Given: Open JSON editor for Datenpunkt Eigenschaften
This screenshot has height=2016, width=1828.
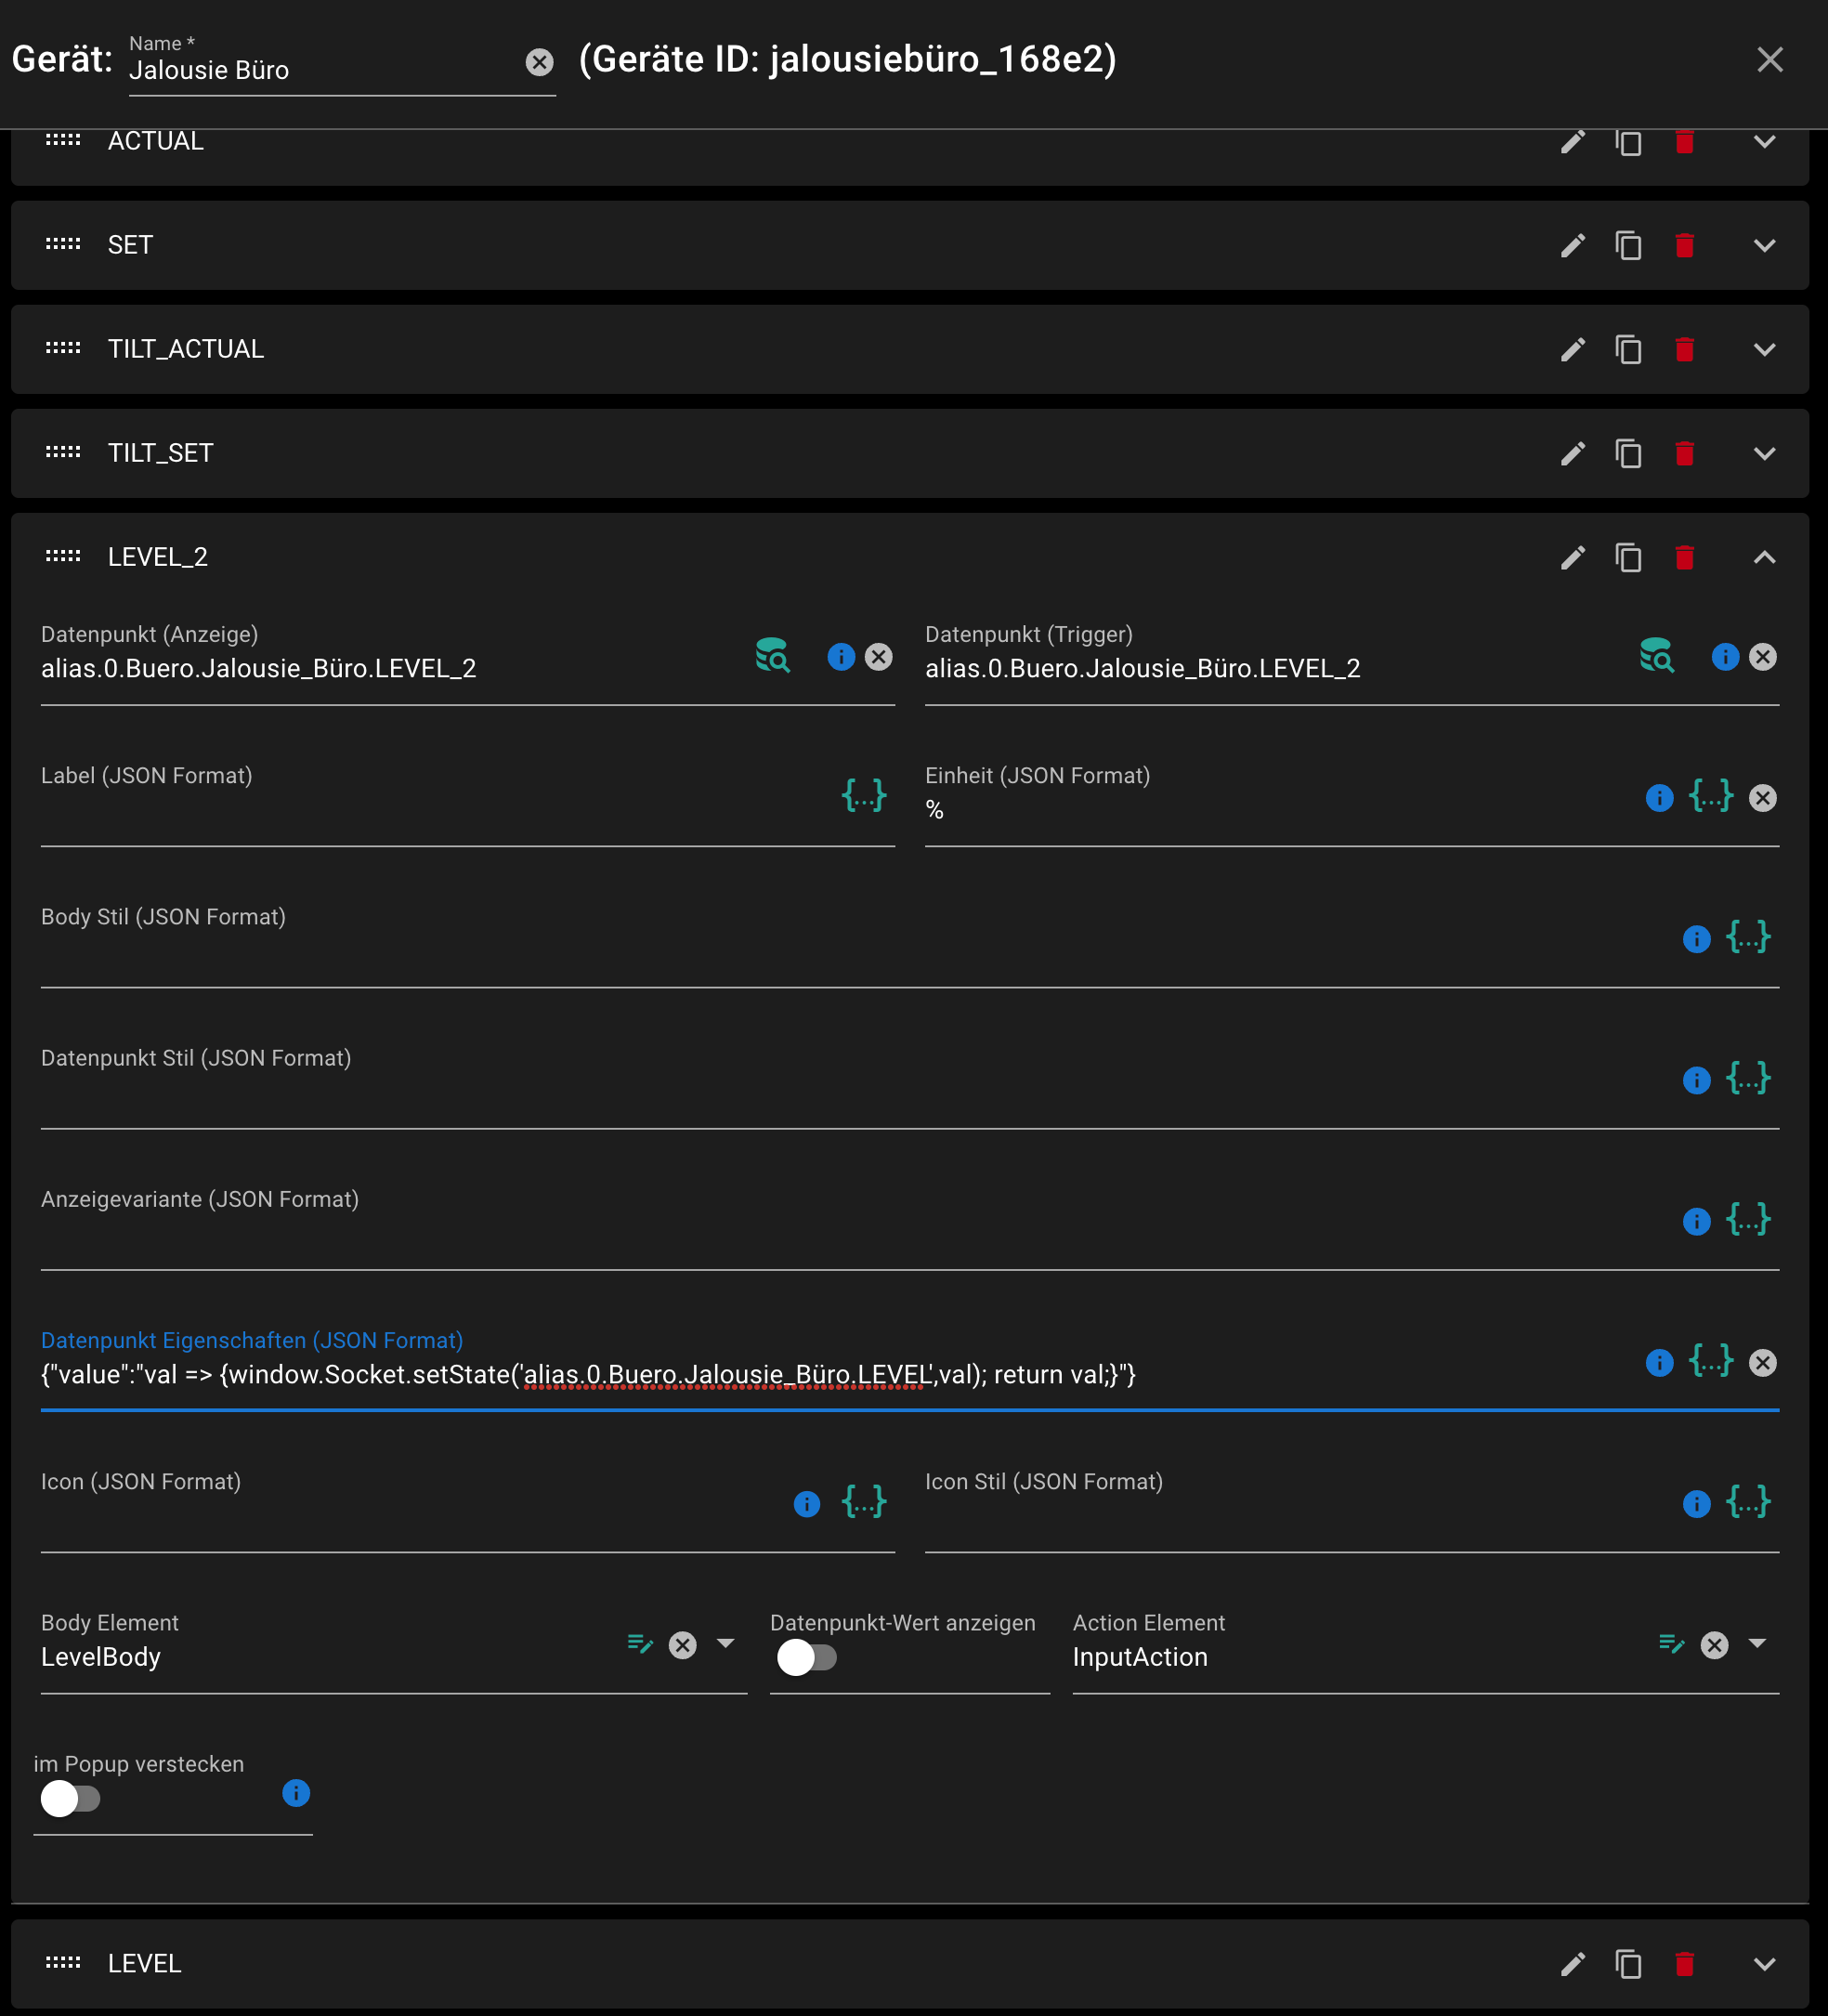Looking at the screenshot, I should point(1710,1361).
